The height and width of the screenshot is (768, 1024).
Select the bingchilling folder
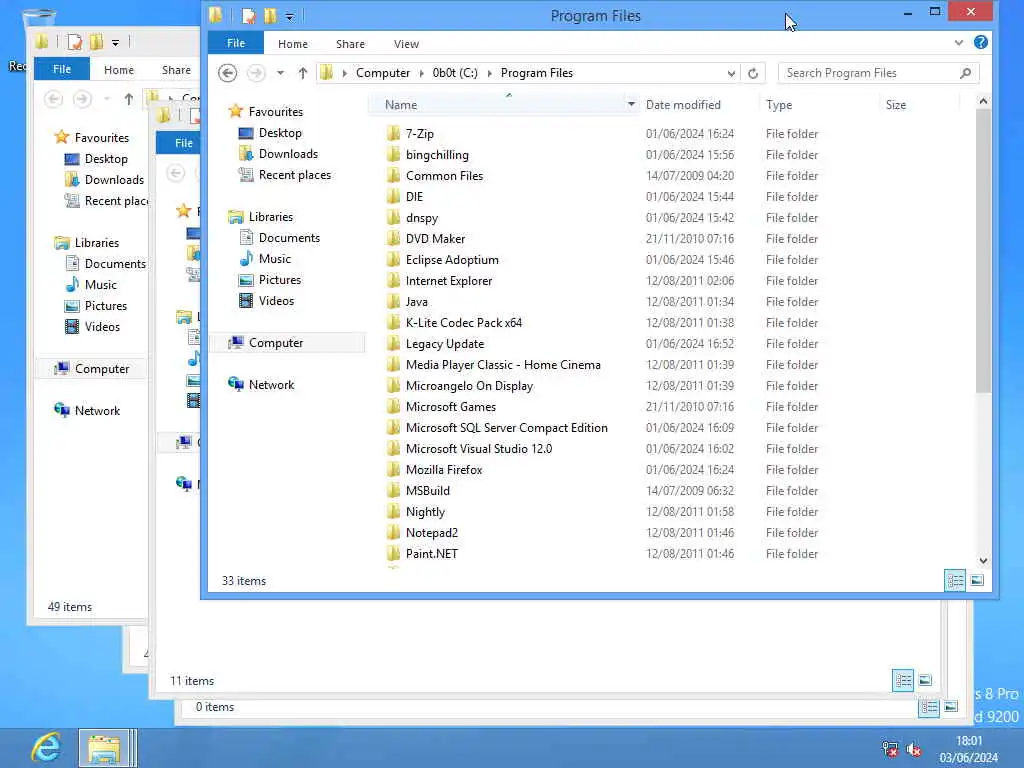click(x=437, y=155)
